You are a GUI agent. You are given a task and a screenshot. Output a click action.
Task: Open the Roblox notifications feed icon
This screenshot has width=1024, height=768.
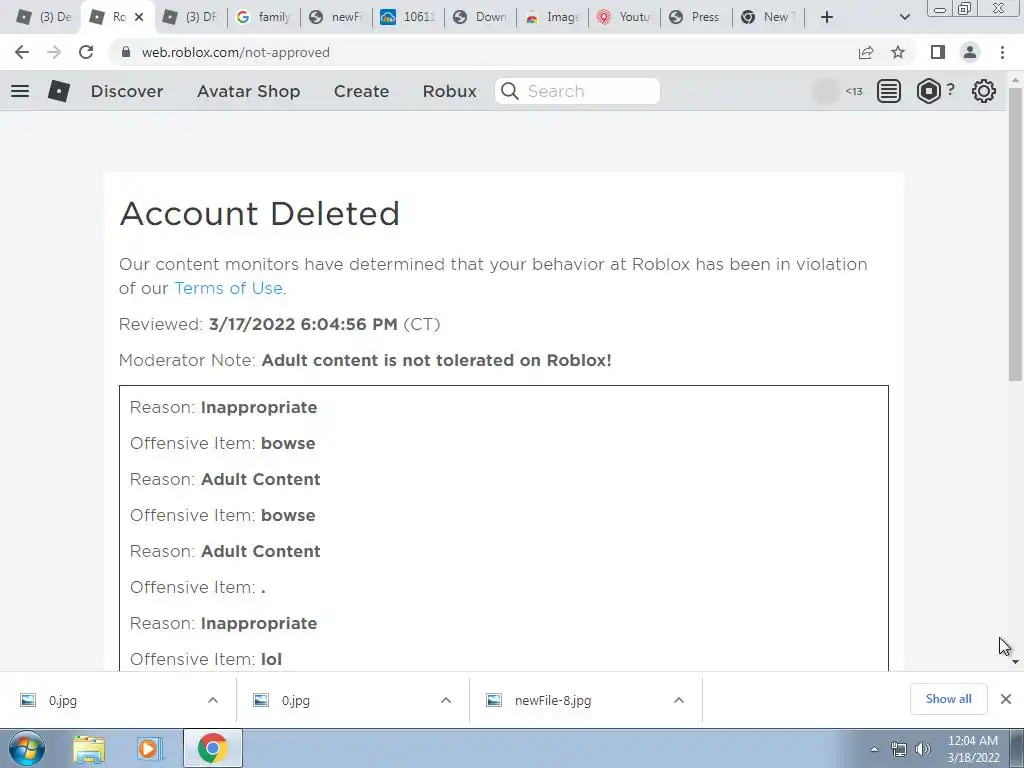889,91
